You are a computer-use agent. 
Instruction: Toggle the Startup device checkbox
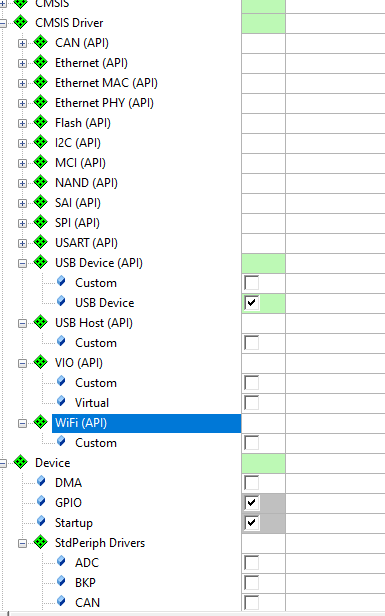click(x=251, y=523)
